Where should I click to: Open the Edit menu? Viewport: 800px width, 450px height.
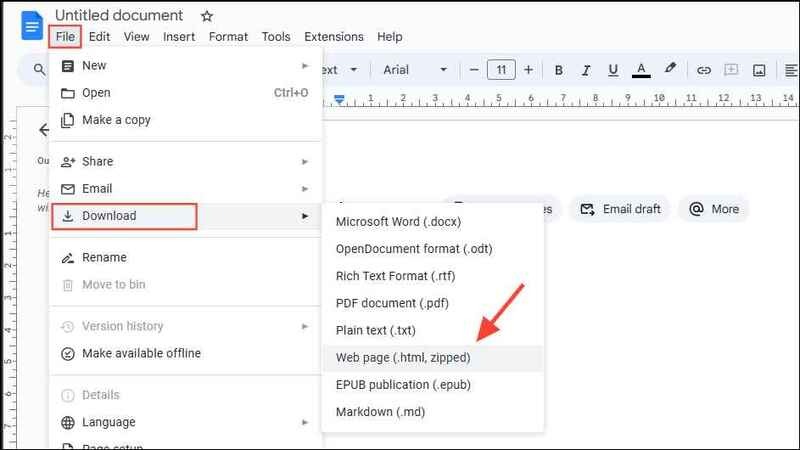[x=99, y=37]
